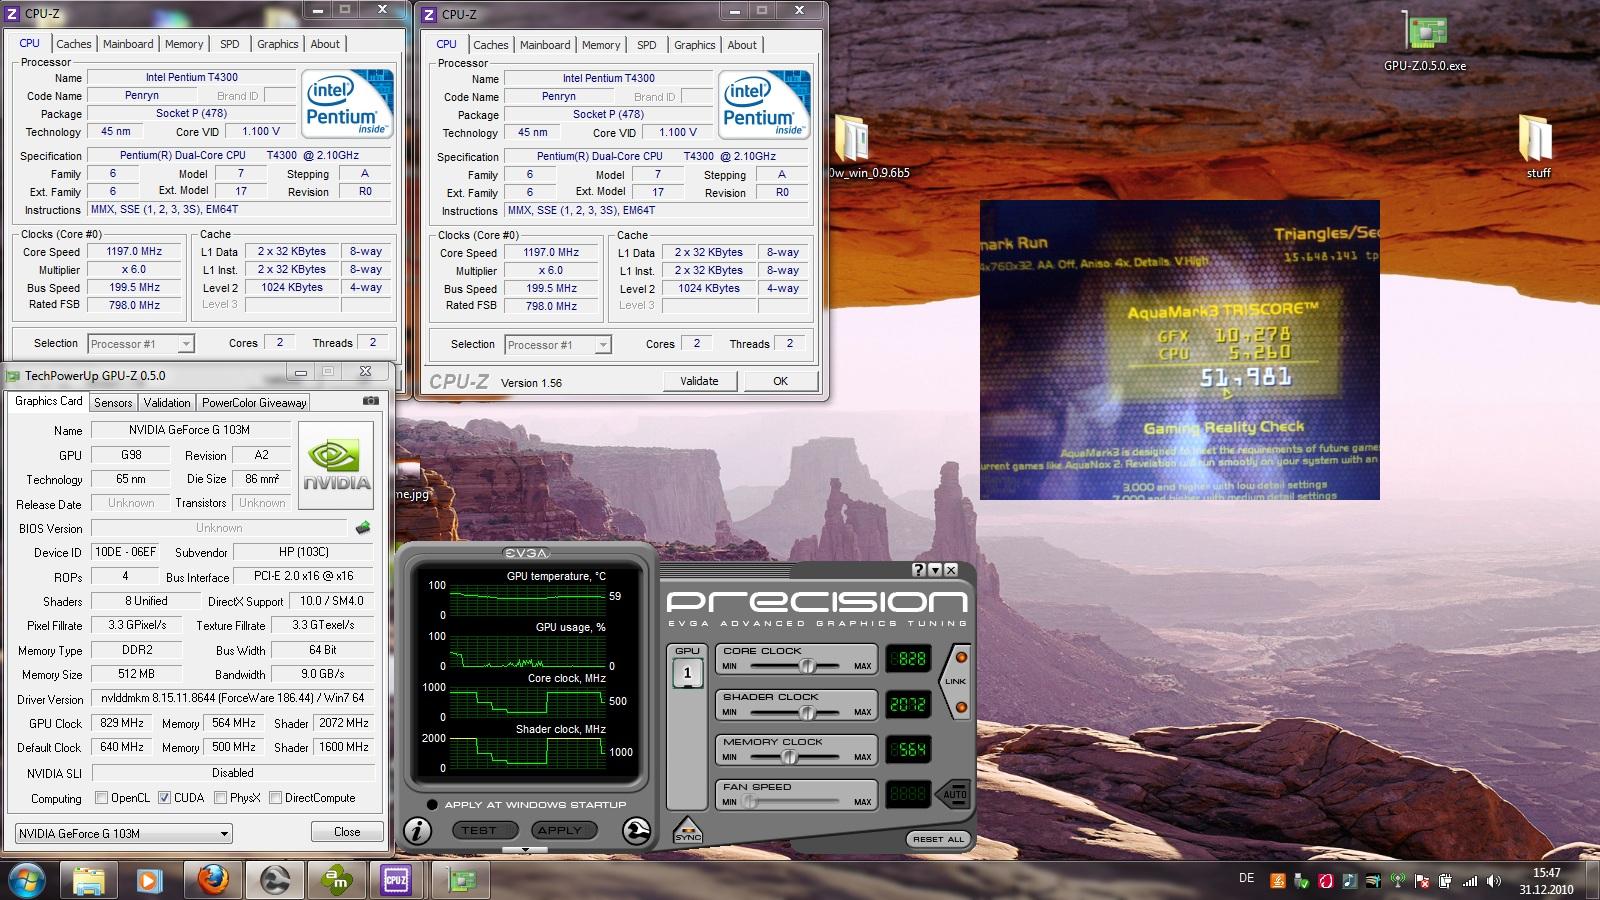Open PowerColor Giveaway tab in GPU-Z
This screenshot has width=1600, height=900.
(254, 402)
